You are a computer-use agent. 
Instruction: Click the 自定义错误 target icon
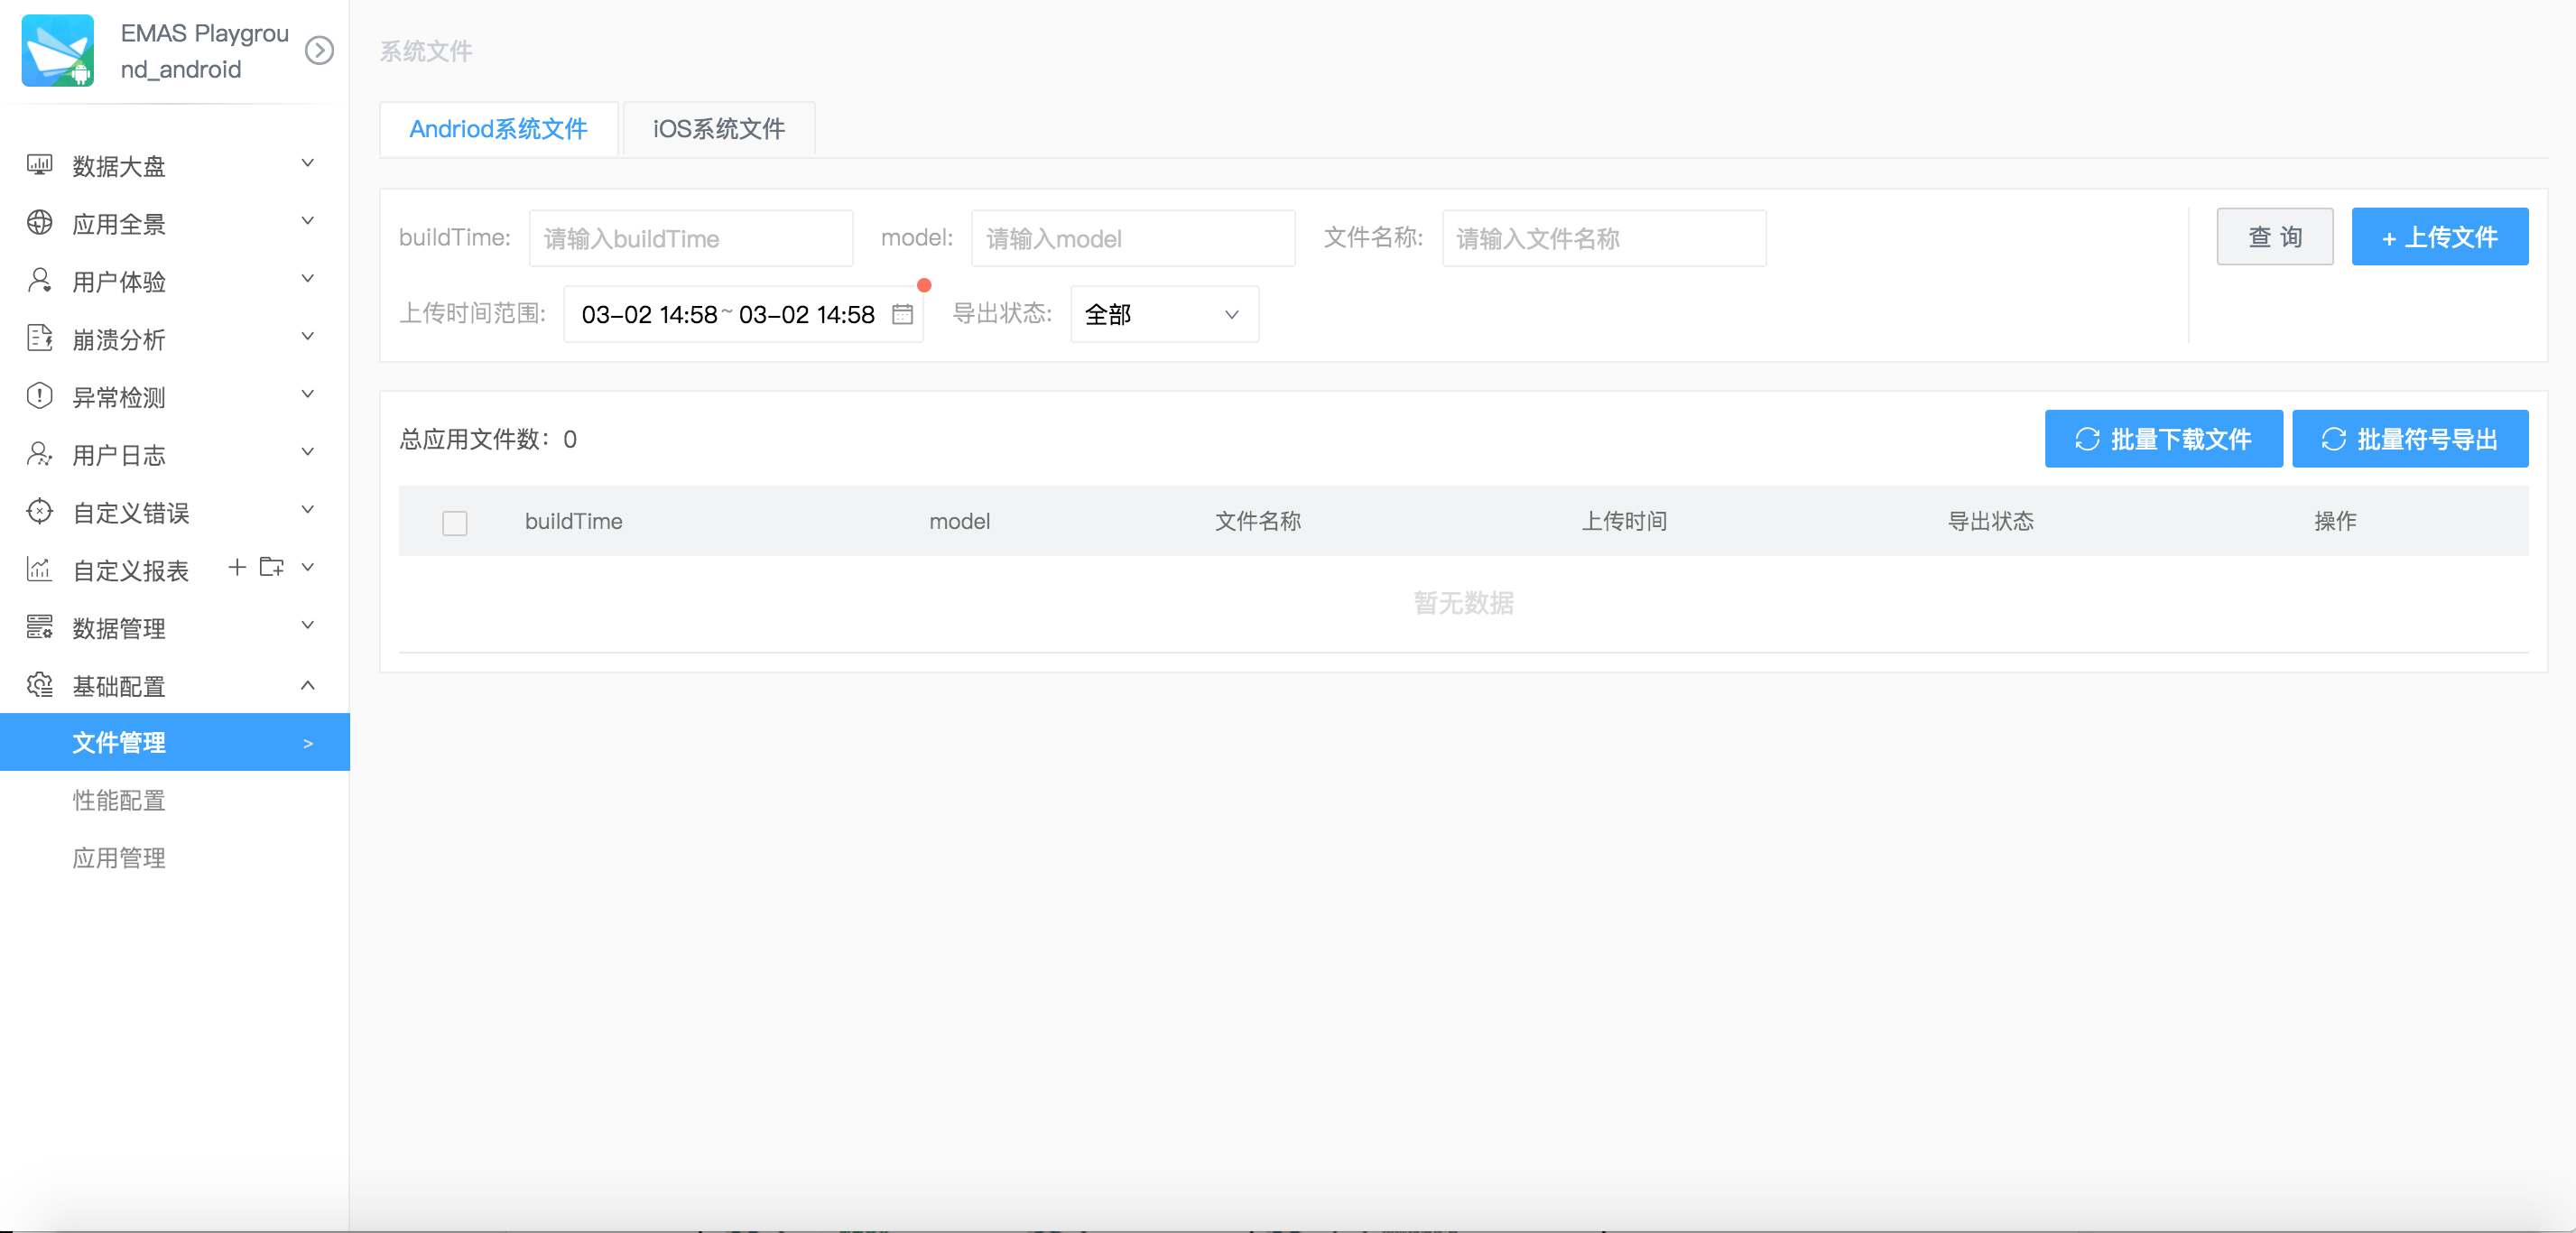click(39, 511)
